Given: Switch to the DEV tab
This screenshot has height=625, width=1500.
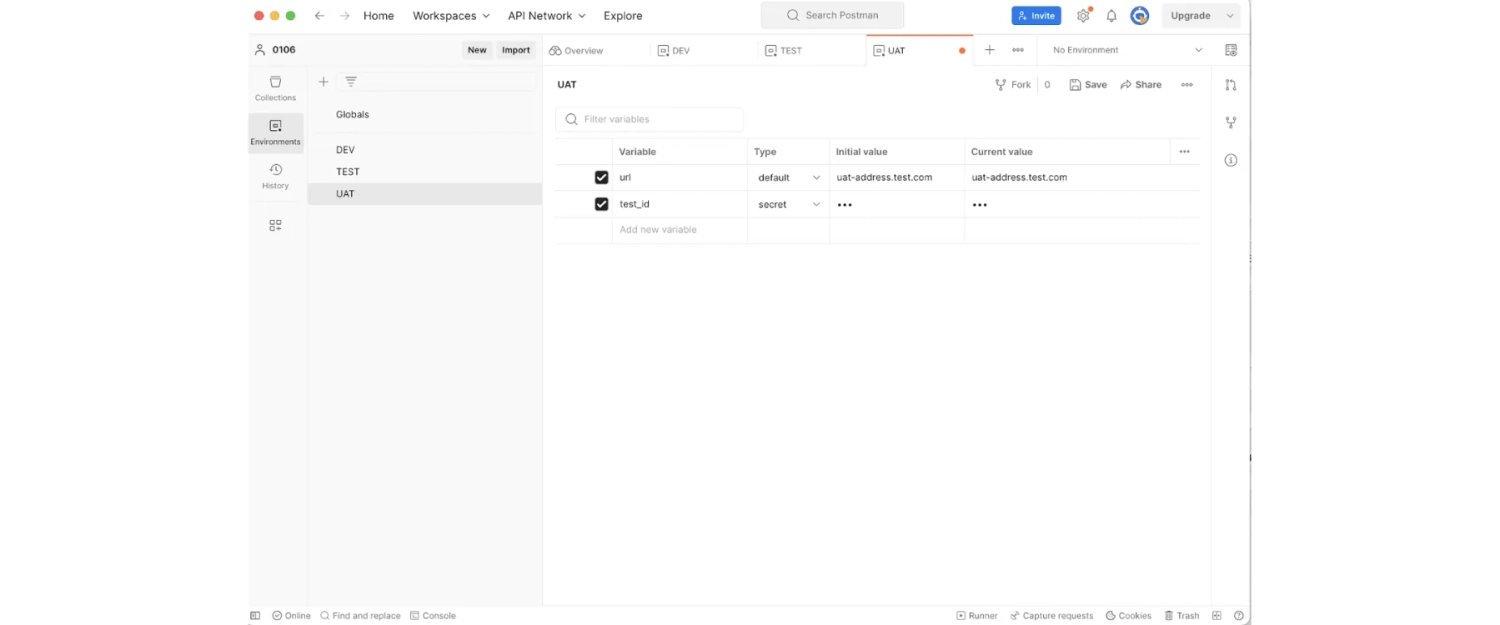Looking at the screenshot, I should pyautogui.click(x=674, y=50).
